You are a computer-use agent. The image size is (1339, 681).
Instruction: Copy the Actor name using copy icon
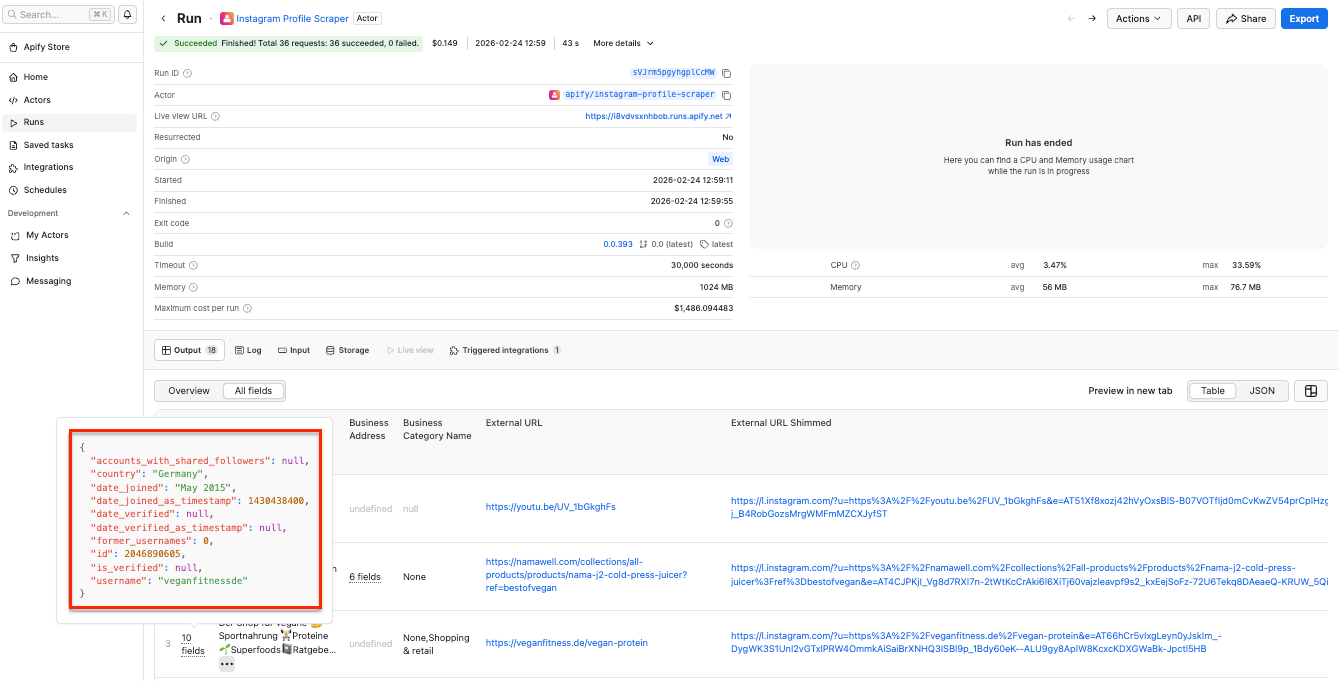click(727, 95)
